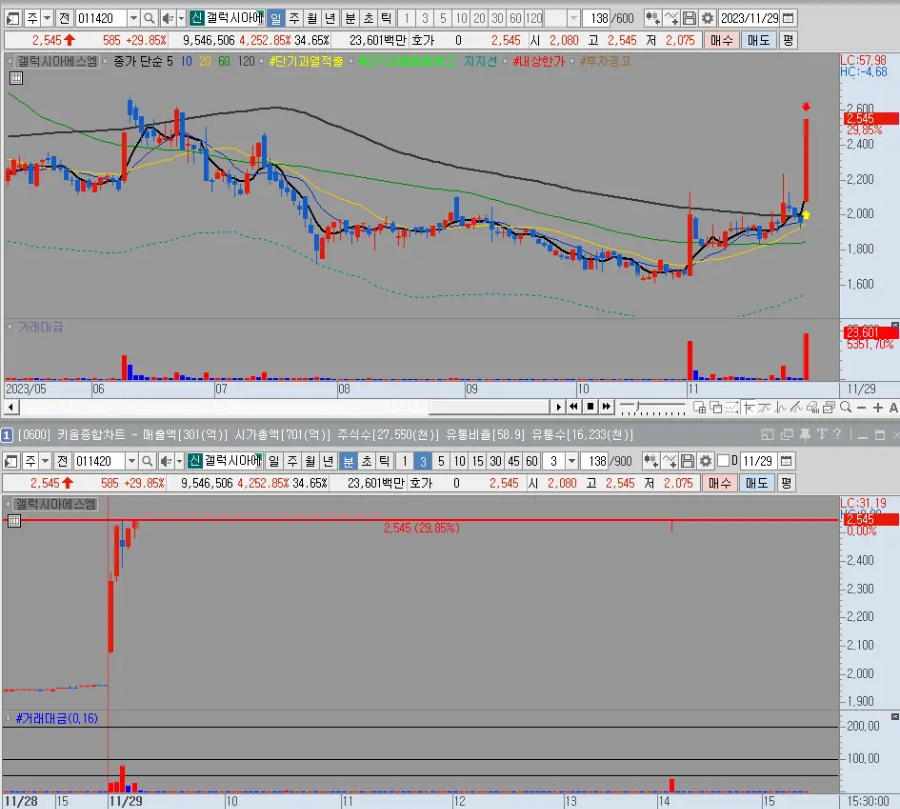Viewport: 900px width, 809px height.
Task: Expand speaker dropdown arrow in bottom toolbar
Action: coord(179,461)
